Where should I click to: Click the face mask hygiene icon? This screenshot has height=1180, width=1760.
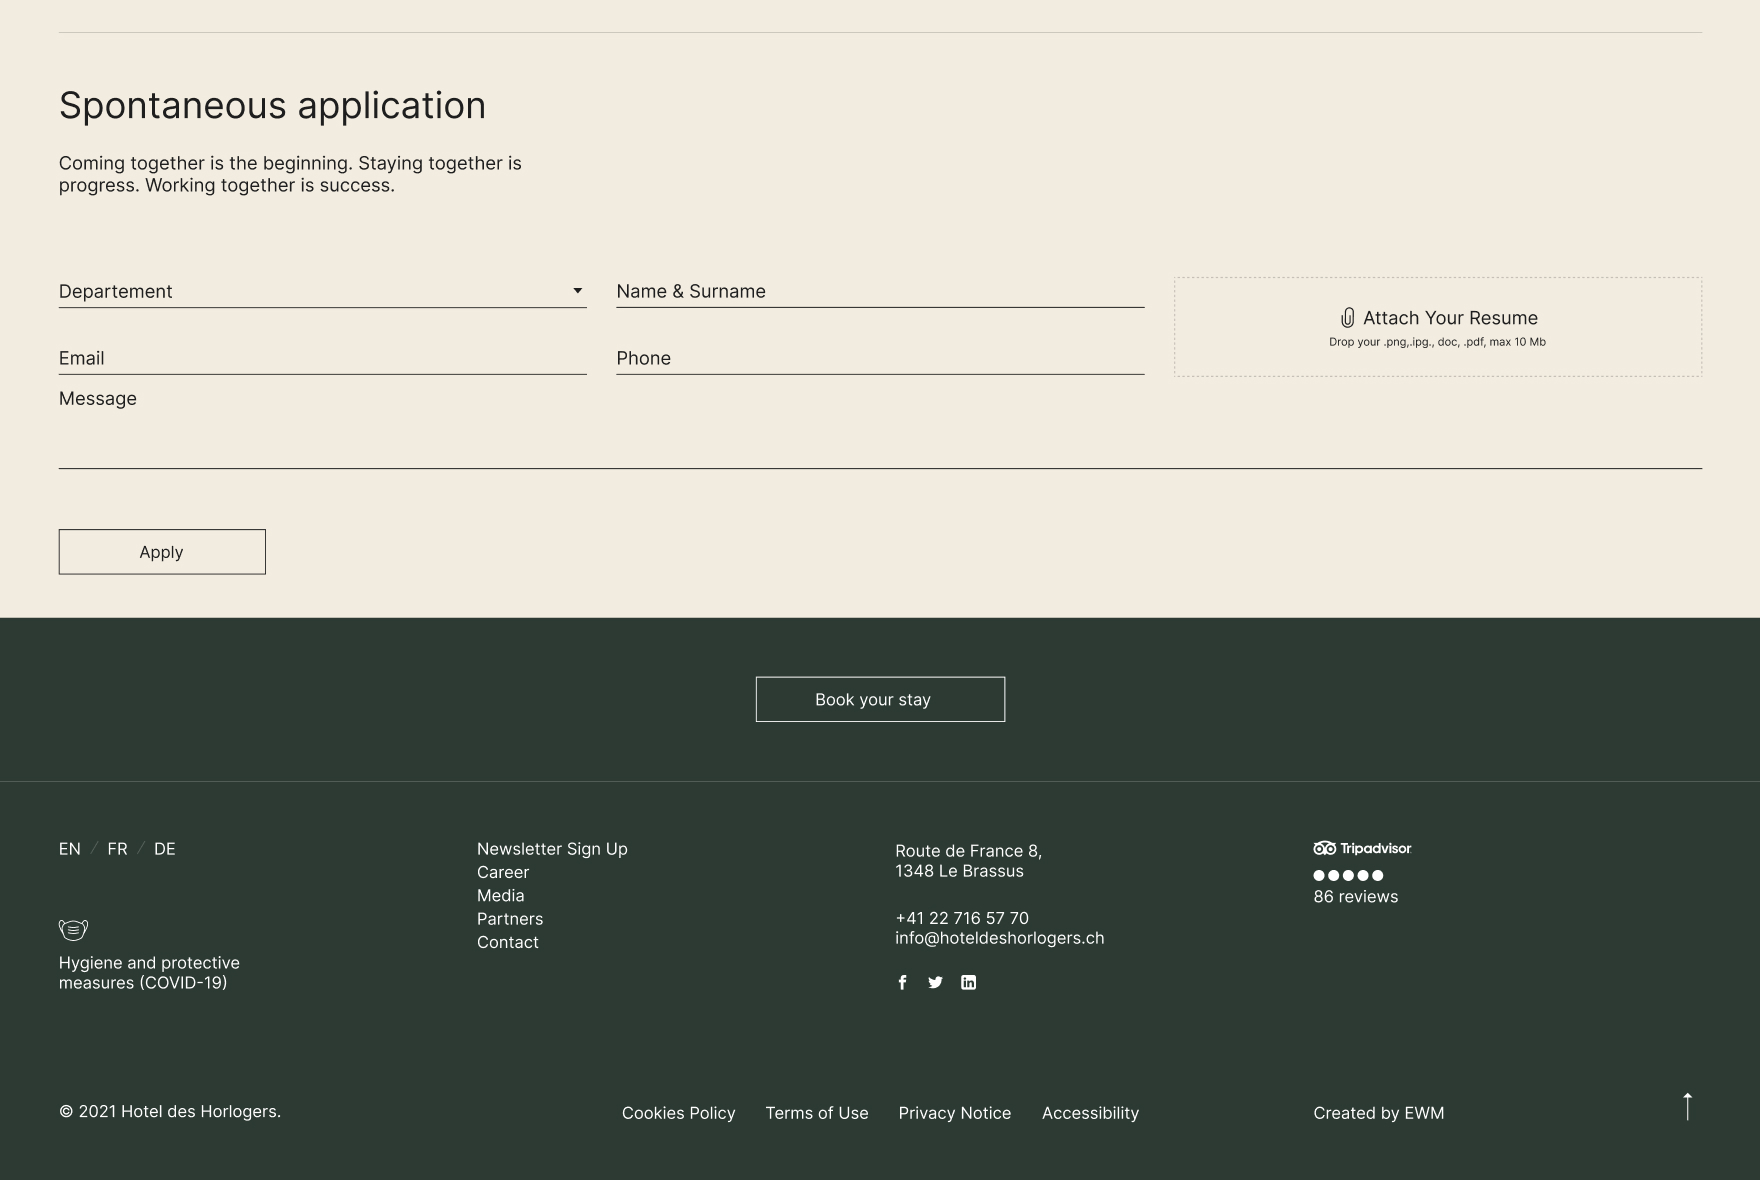coord(73,929)
